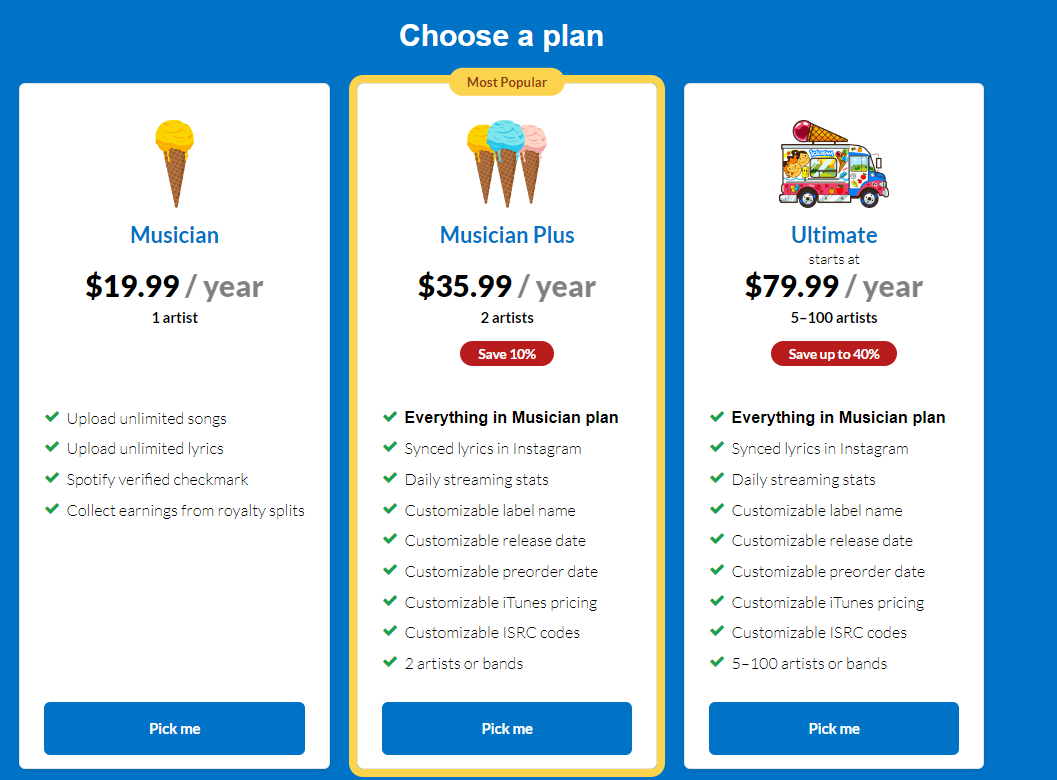Click the Most Popular badge
Screen dimensions: 1057x780
click(x=507, y=82)
